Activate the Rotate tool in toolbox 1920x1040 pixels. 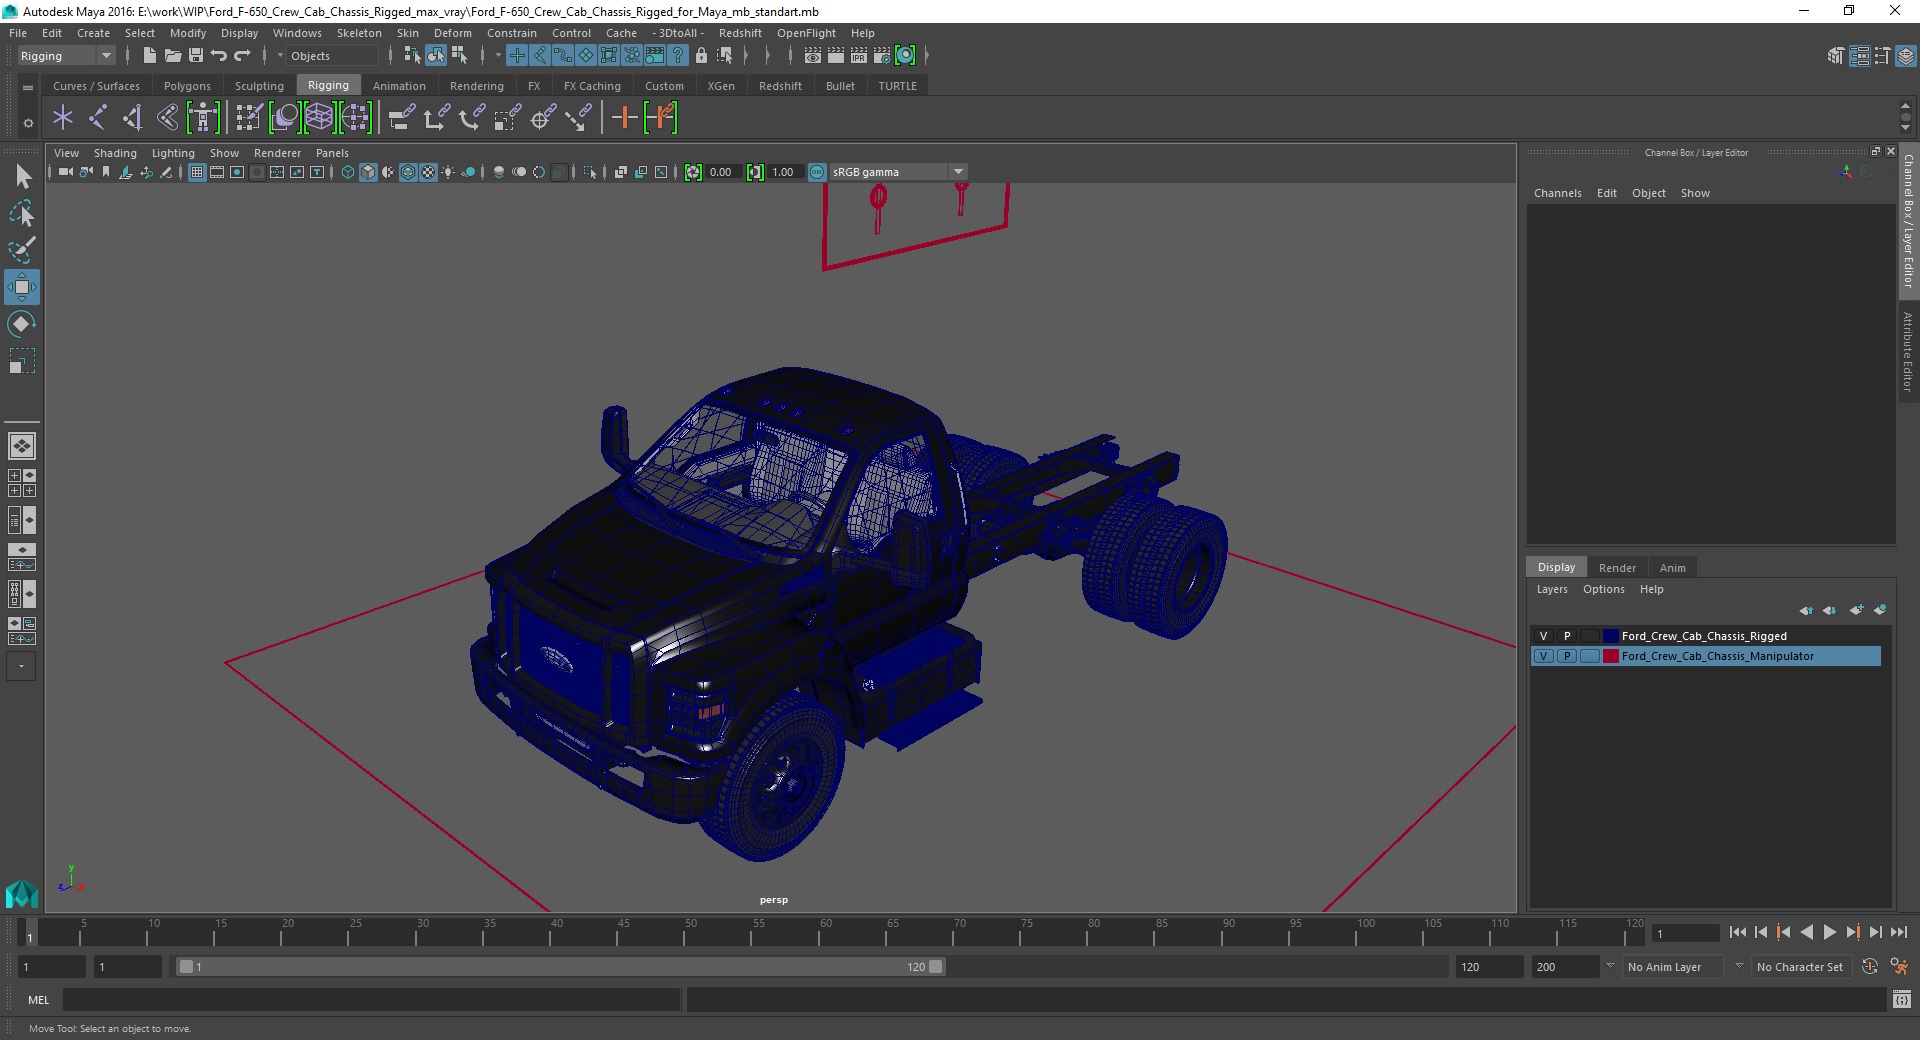pos(22,324)
